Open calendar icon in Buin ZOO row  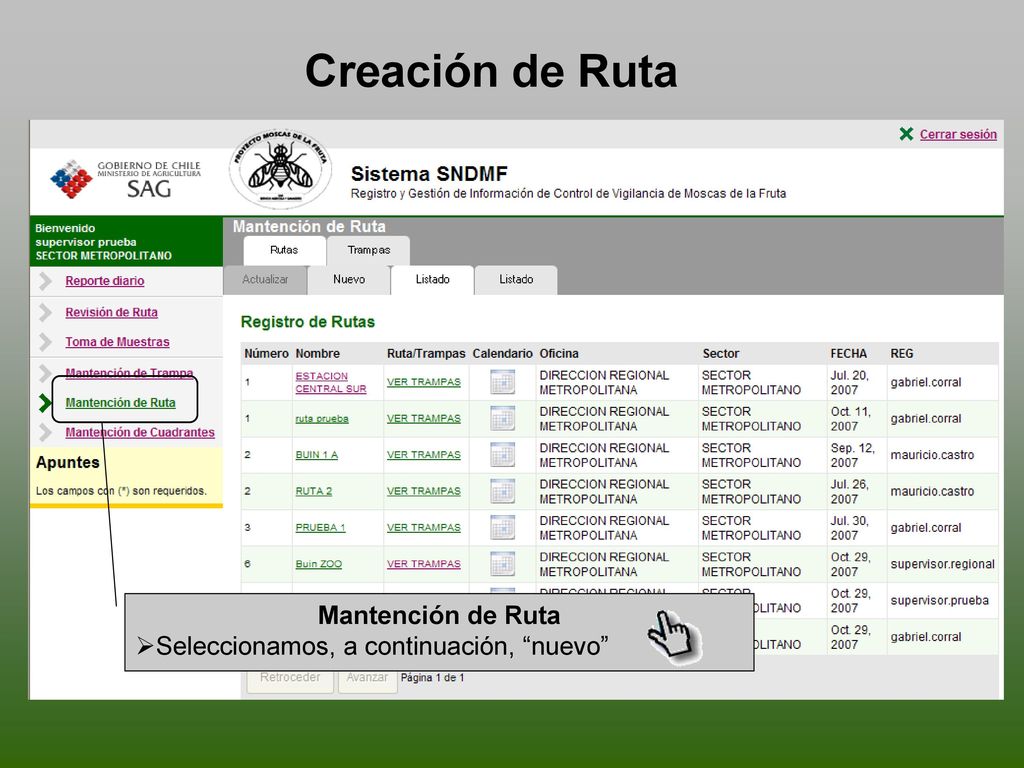point(502,564)
